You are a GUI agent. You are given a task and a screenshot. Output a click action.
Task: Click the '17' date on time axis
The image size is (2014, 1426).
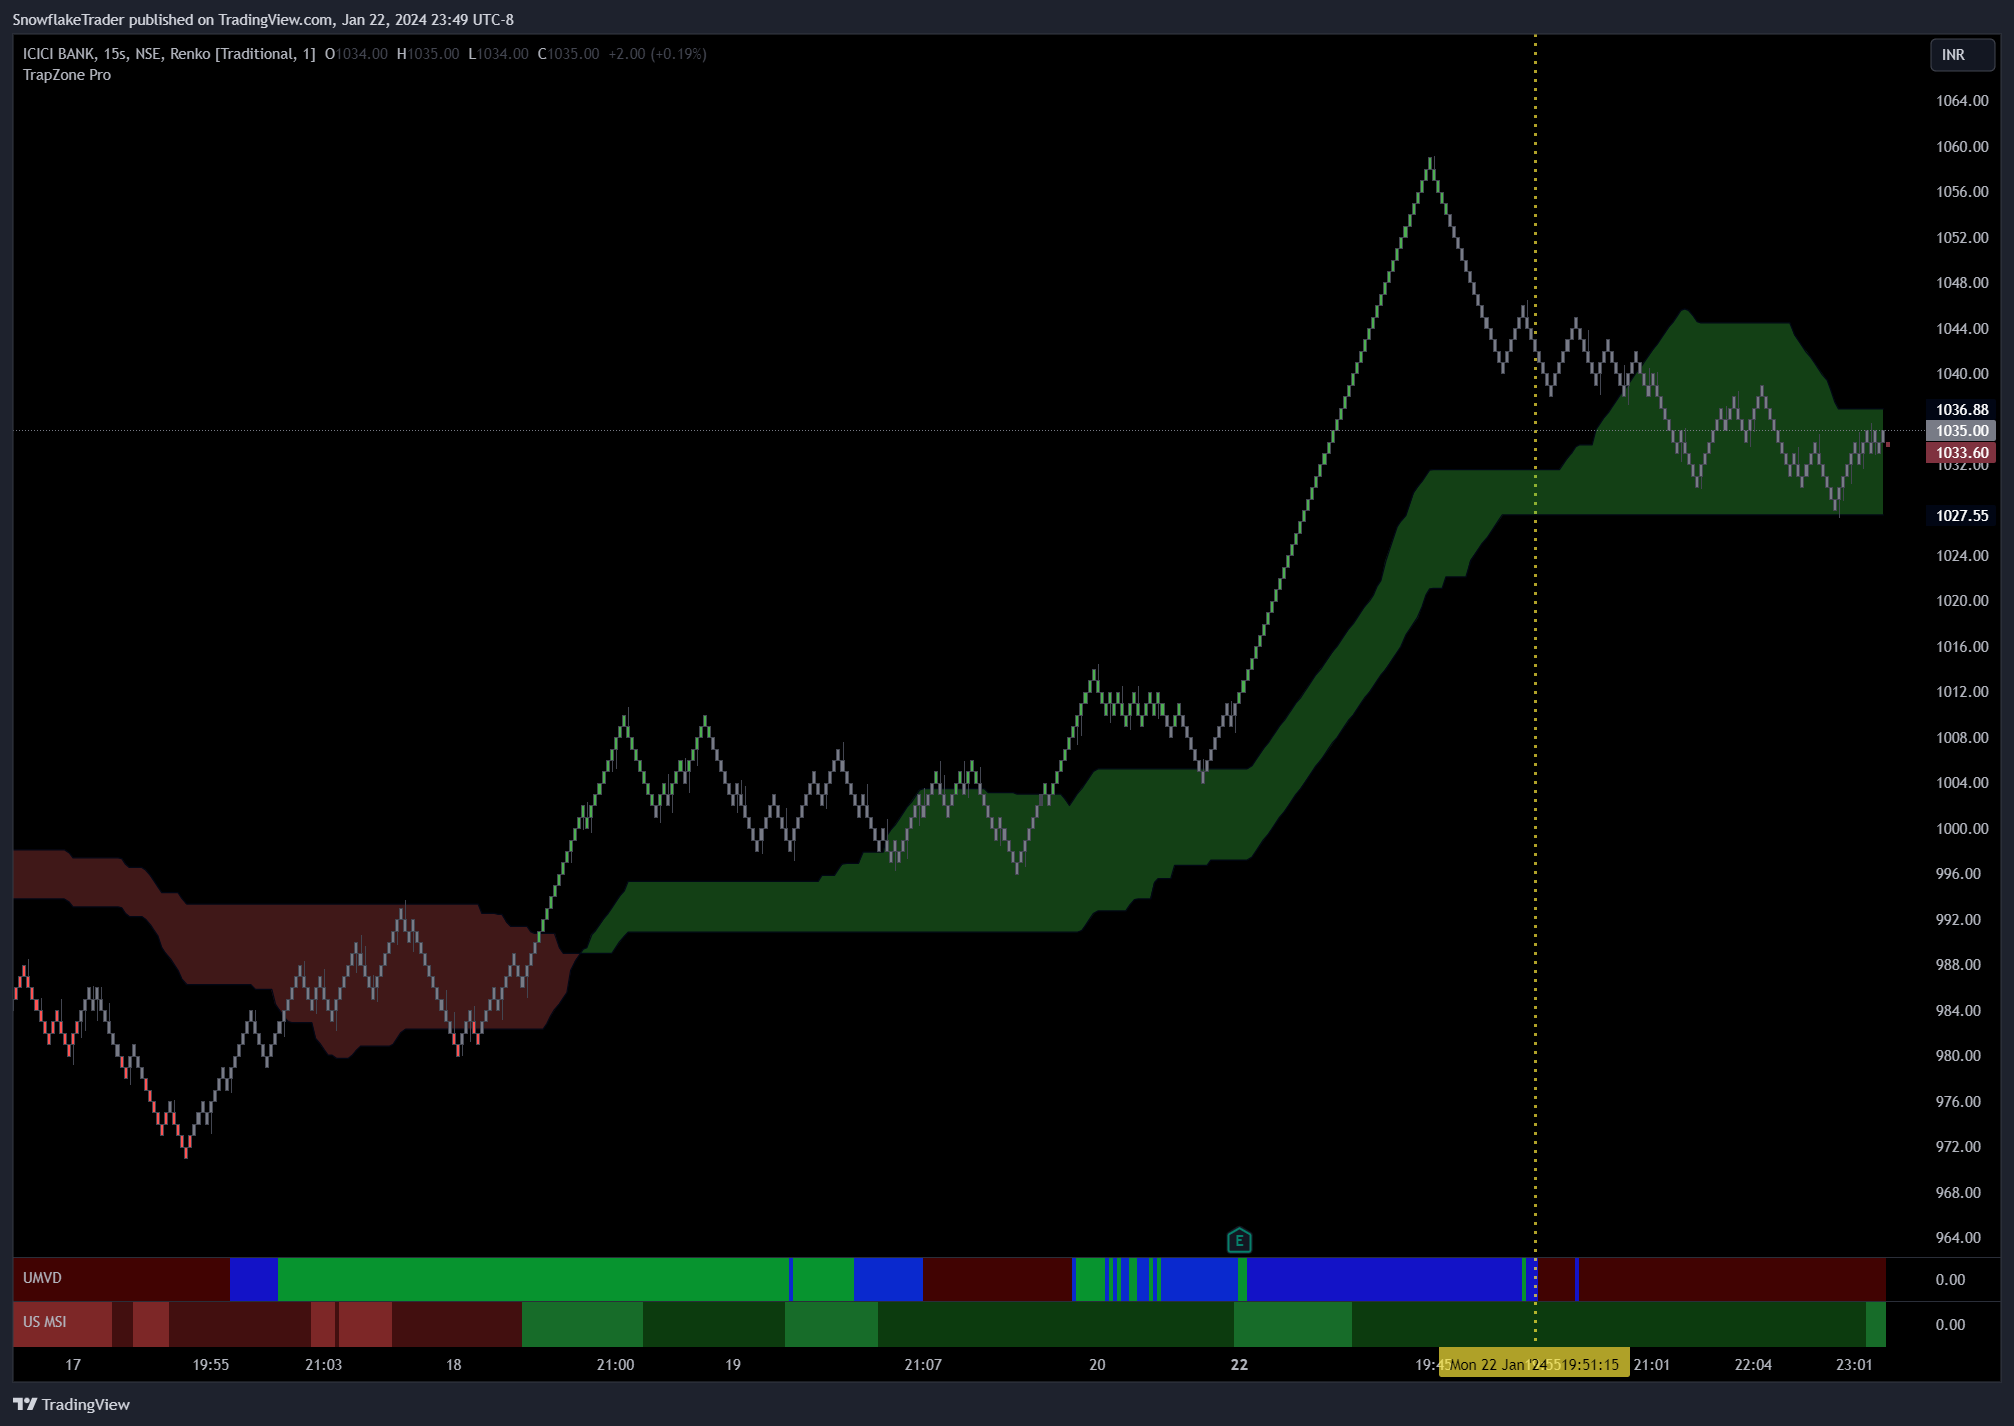click(73, 1364)
